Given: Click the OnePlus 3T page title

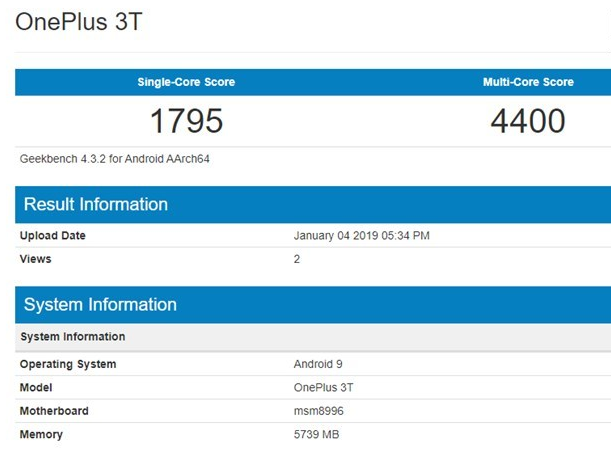Looking at the screenshot, I should pos(79,21).
